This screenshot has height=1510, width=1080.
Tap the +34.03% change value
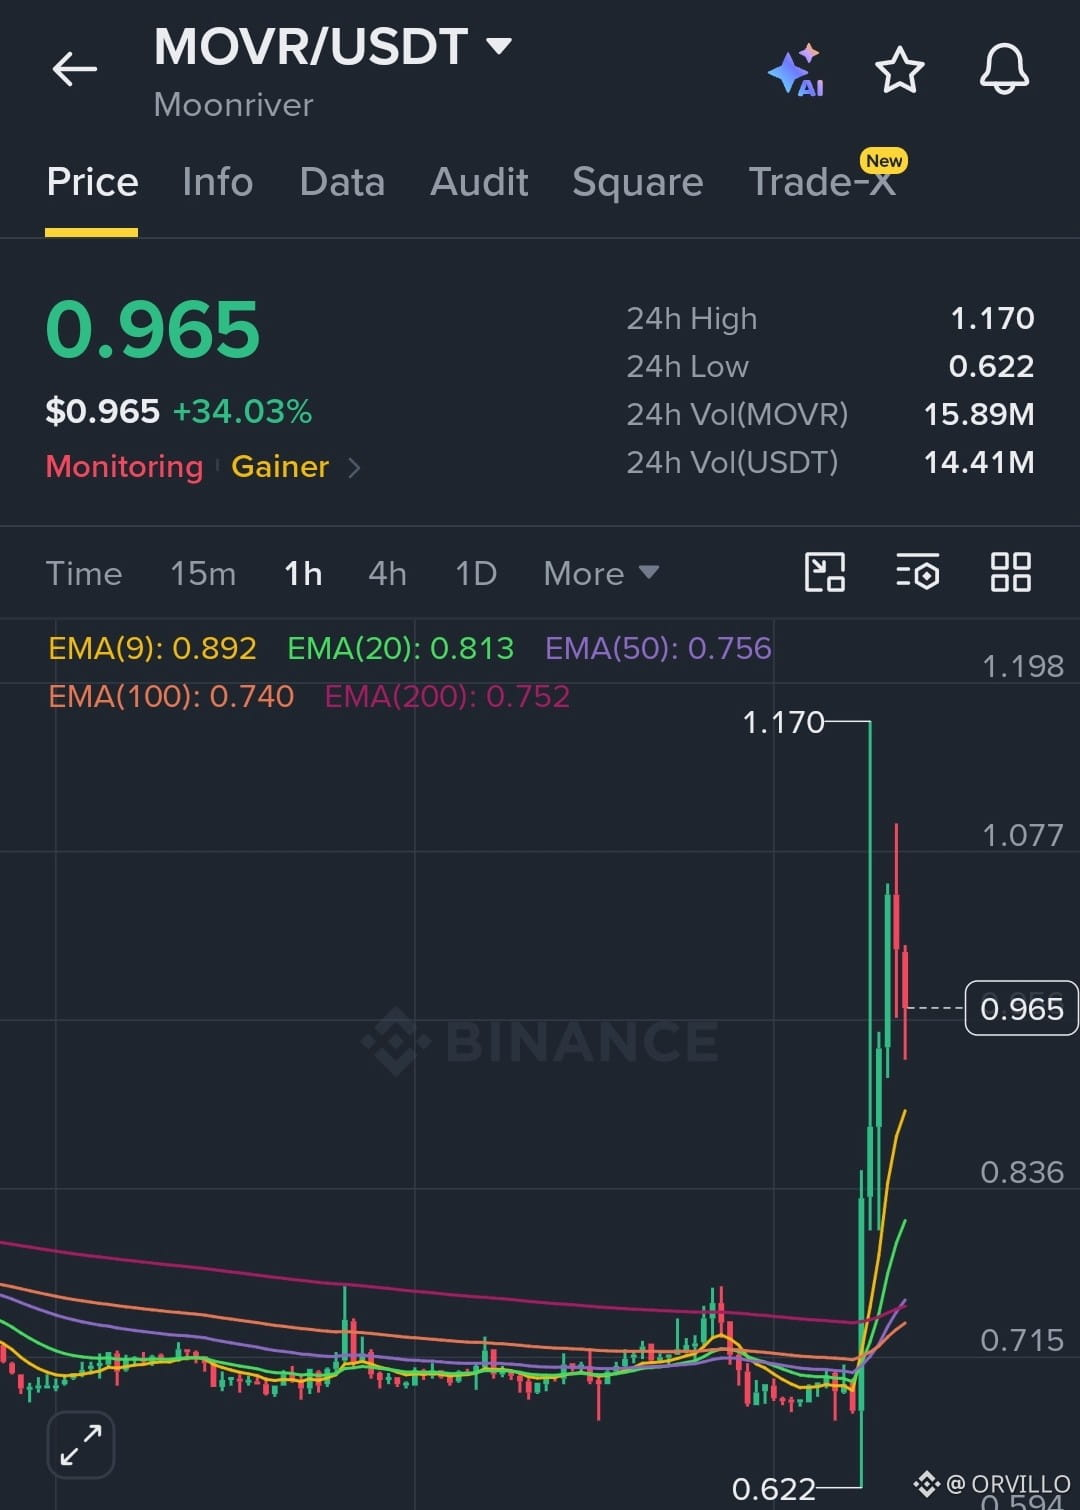pyautogui.click(x=242, y=411)
